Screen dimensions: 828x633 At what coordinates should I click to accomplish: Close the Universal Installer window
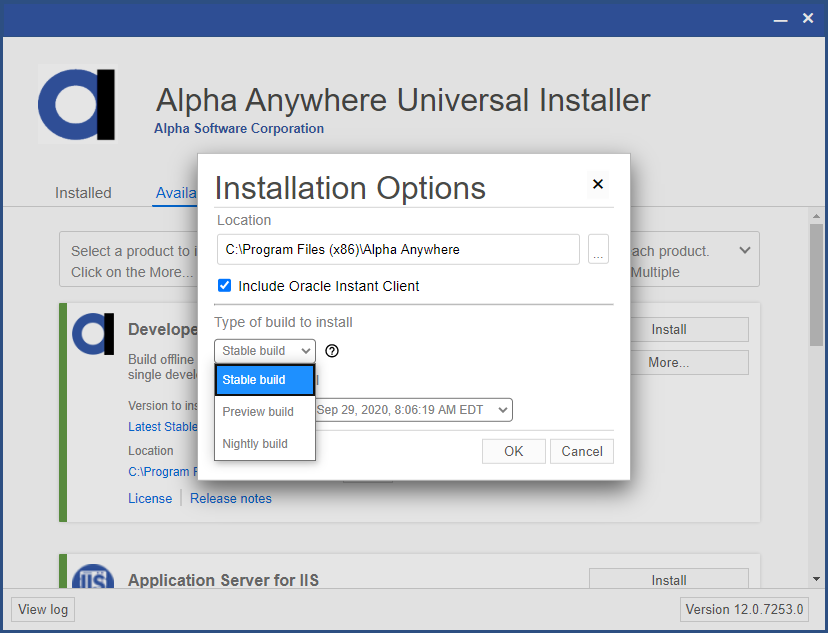pyautogui.click(x=808, y=18)
